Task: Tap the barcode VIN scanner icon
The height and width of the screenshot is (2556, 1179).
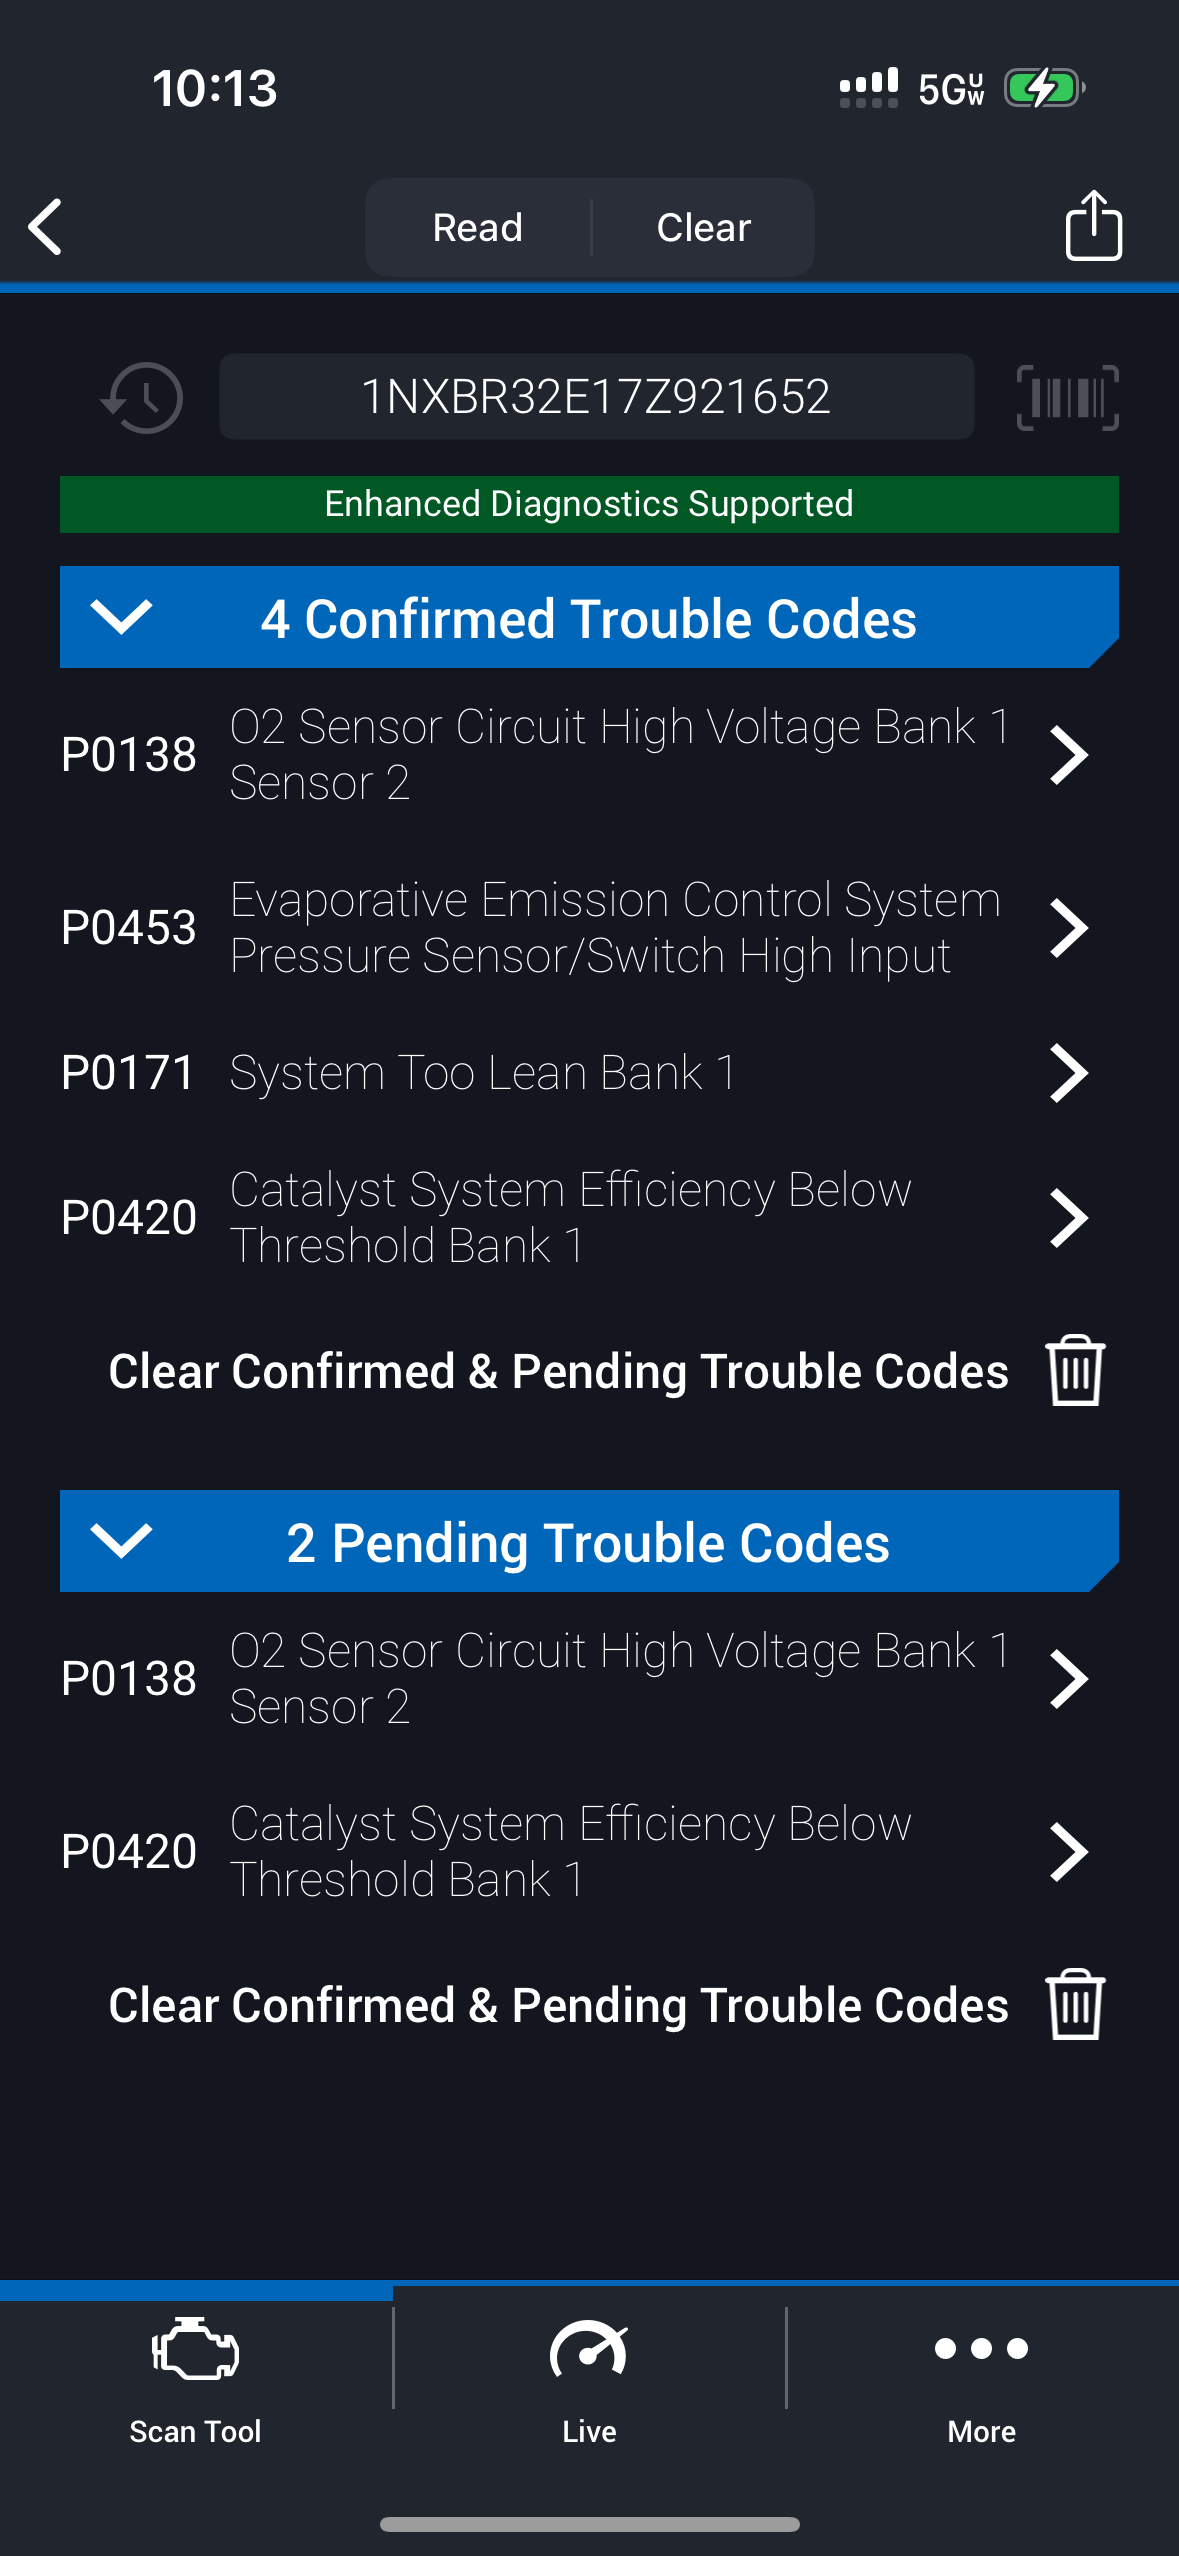Action: 1067,398
